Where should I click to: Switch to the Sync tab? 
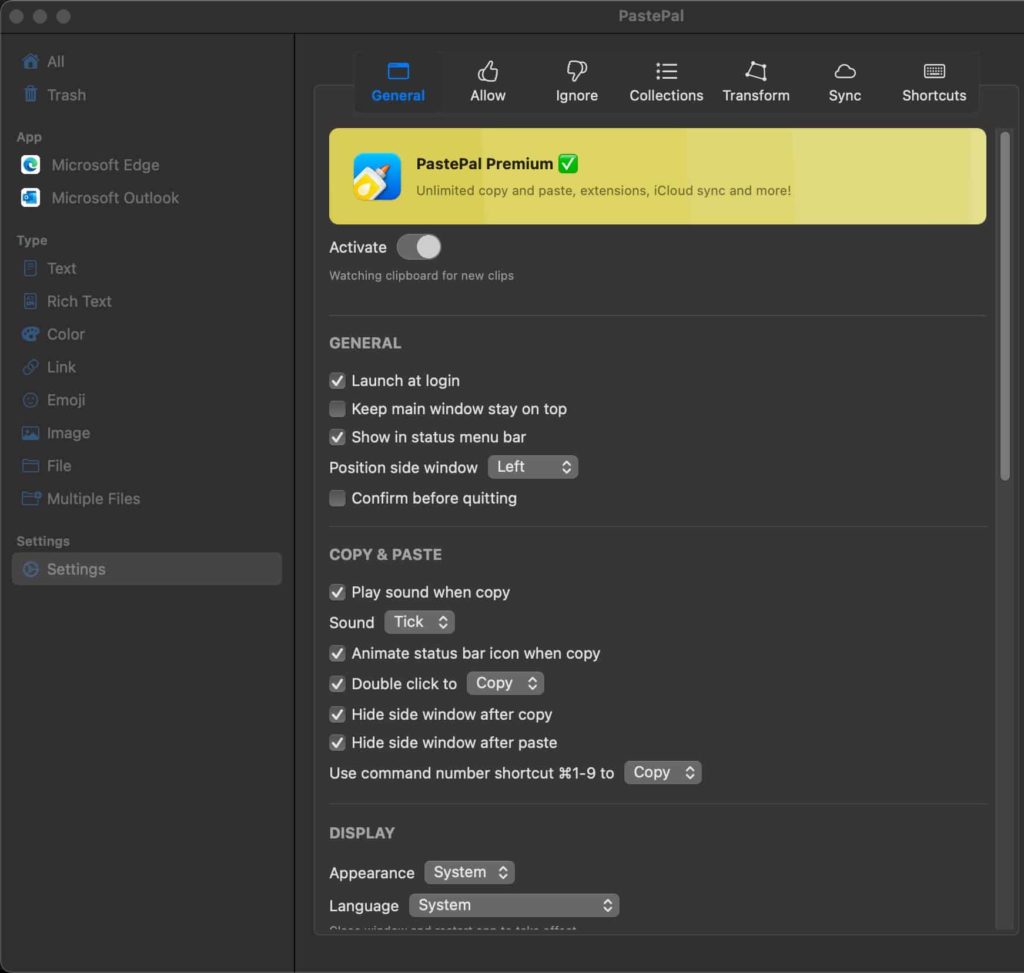click(844, 82)
